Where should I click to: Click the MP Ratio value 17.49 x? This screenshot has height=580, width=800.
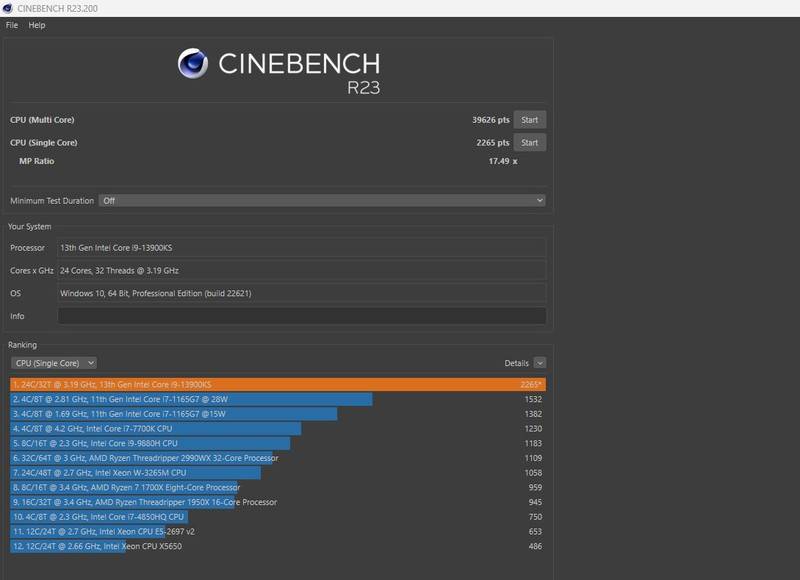pos(503,161)
